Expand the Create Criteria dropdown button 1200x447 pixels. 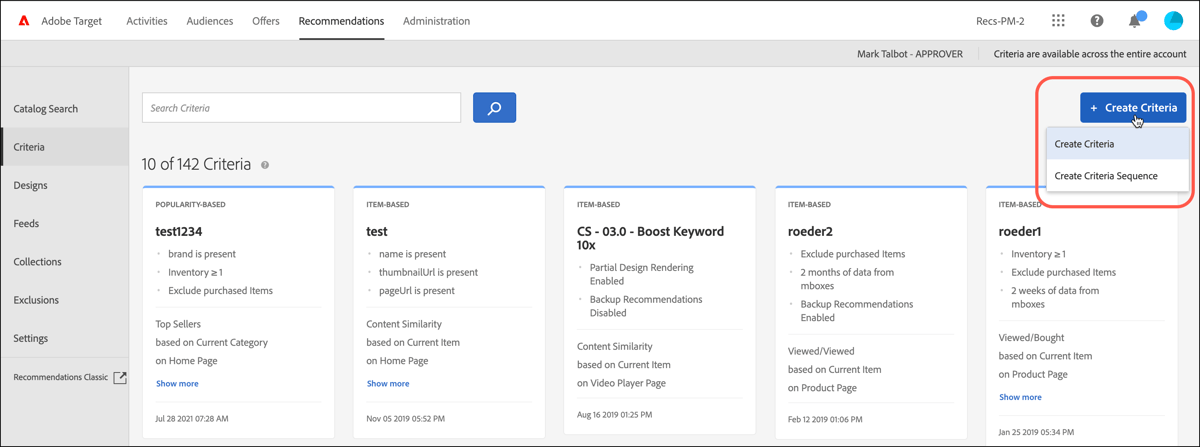coord(1133,108)
